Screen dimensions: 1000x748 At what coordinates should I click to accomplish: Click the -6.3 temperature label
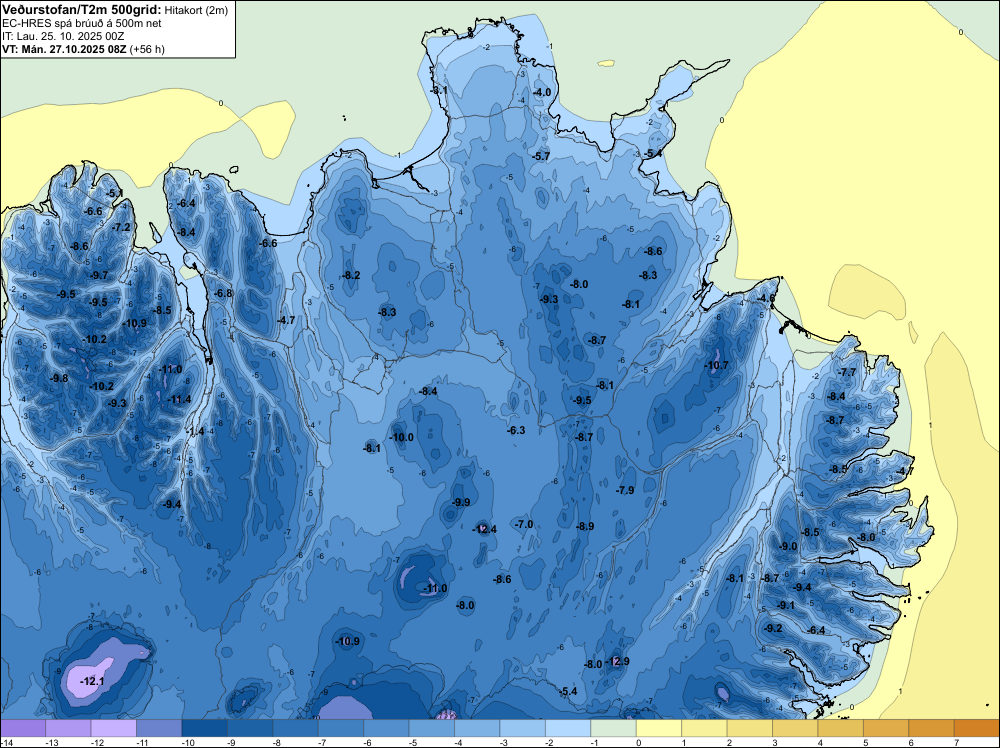click(x=516, y=430)
